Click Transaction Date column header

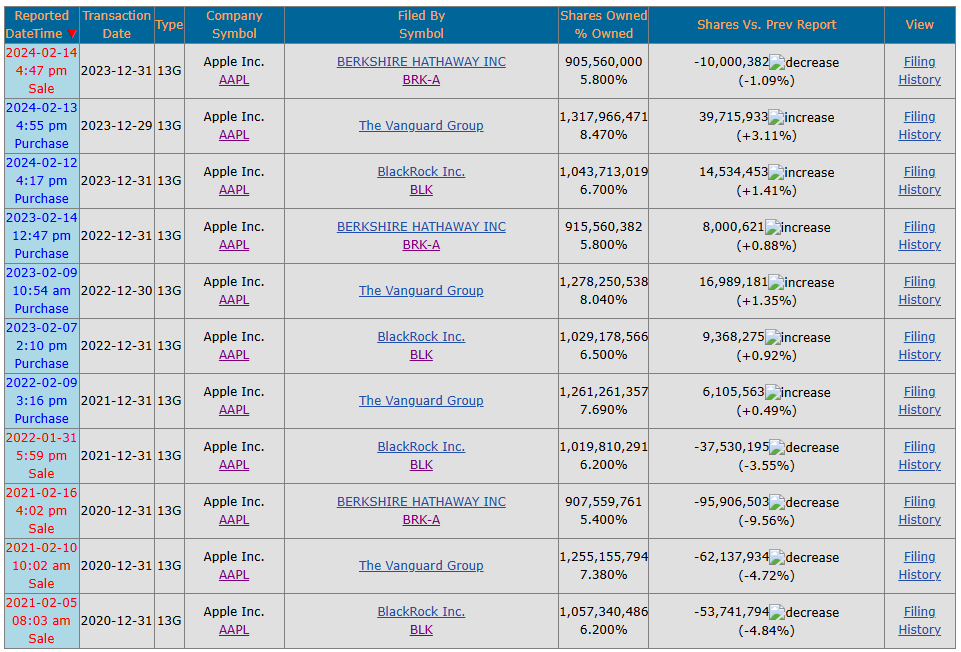pos(116,25)
